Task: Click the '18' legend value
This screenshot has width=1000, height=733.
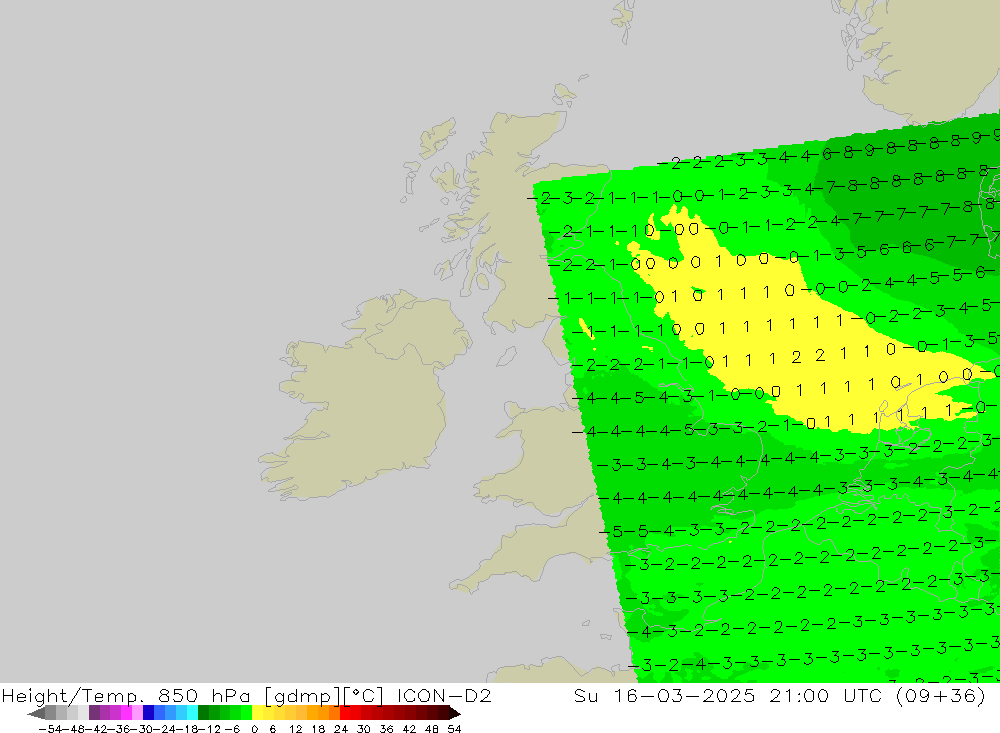Action: click(x=318, y=729)
